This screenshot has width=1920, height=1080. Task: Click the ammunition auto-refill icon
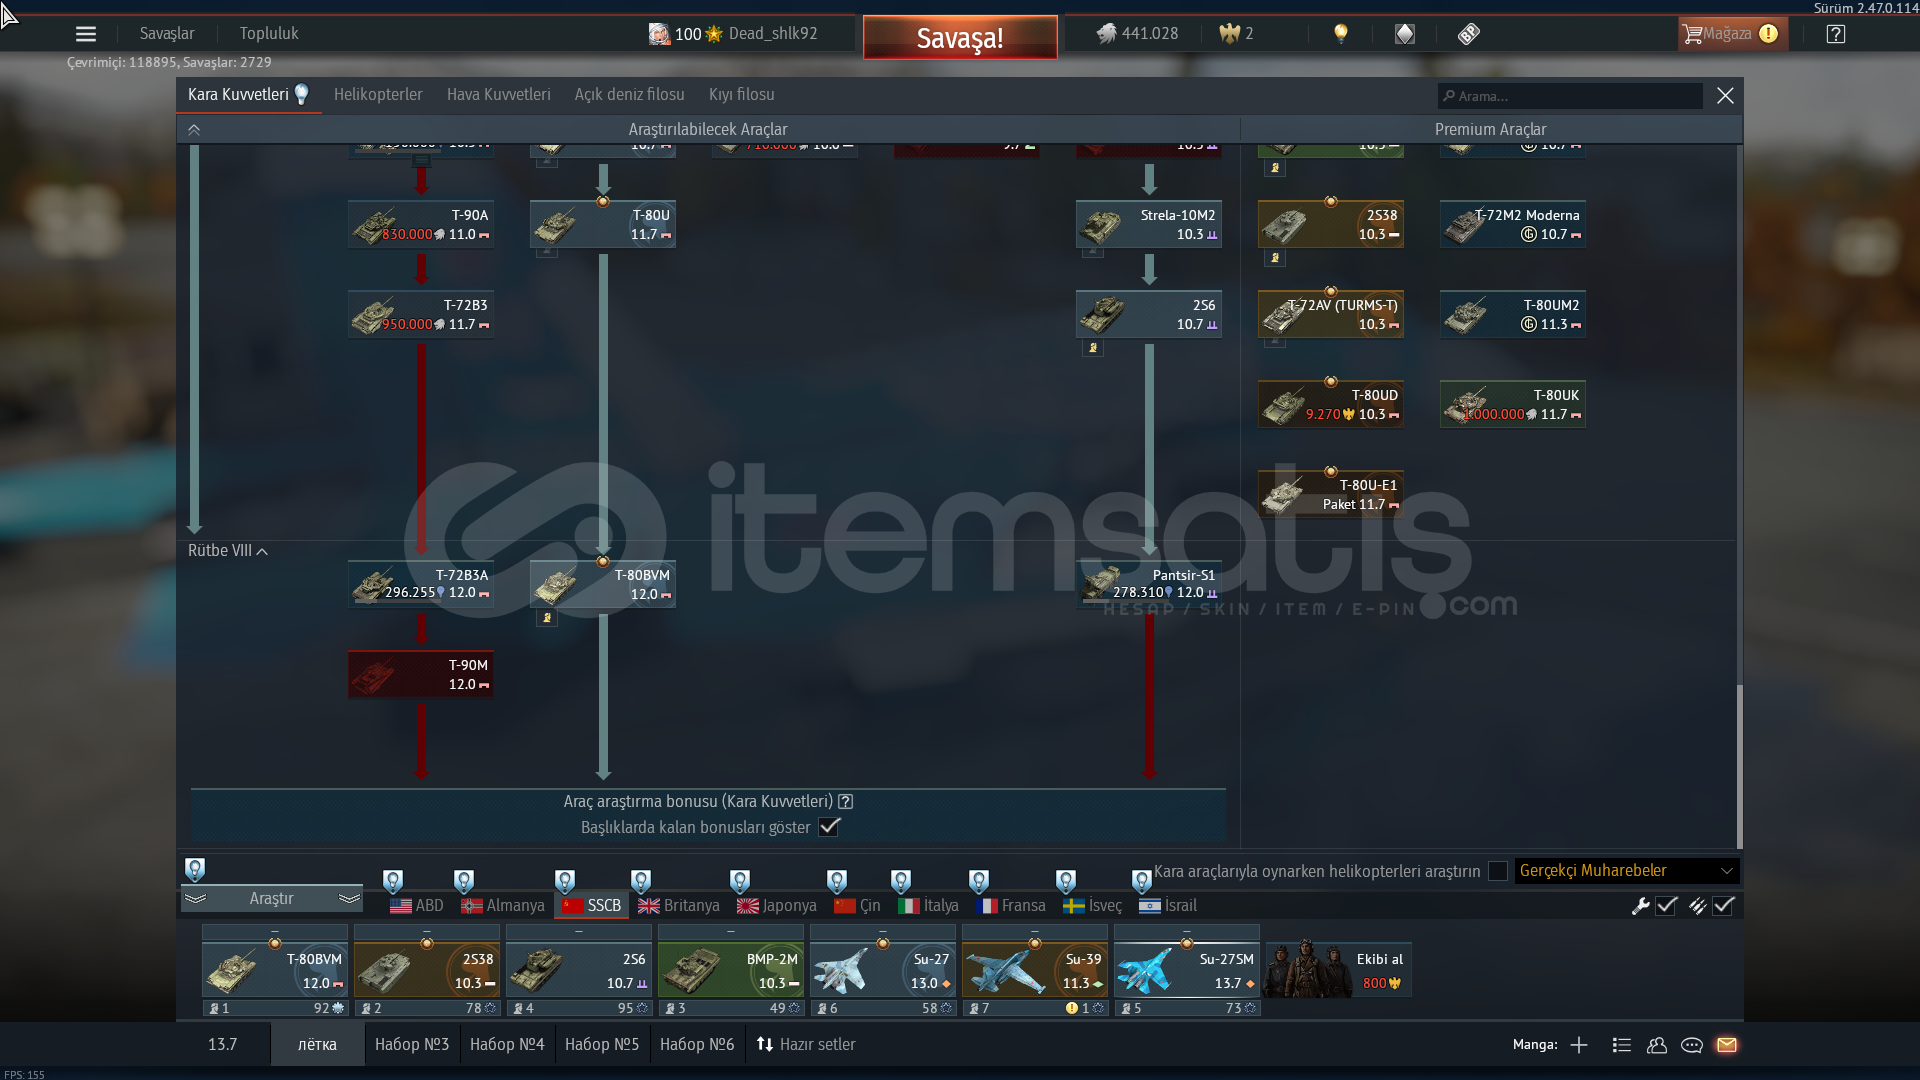click(x=1697, y=906)
